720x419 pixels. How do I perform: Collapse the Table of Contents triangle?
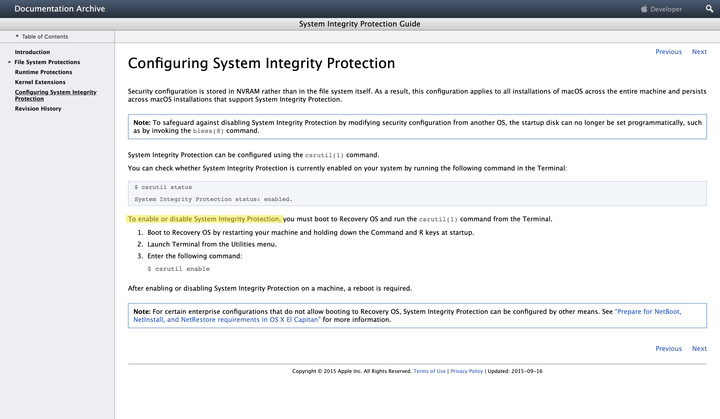17,36
